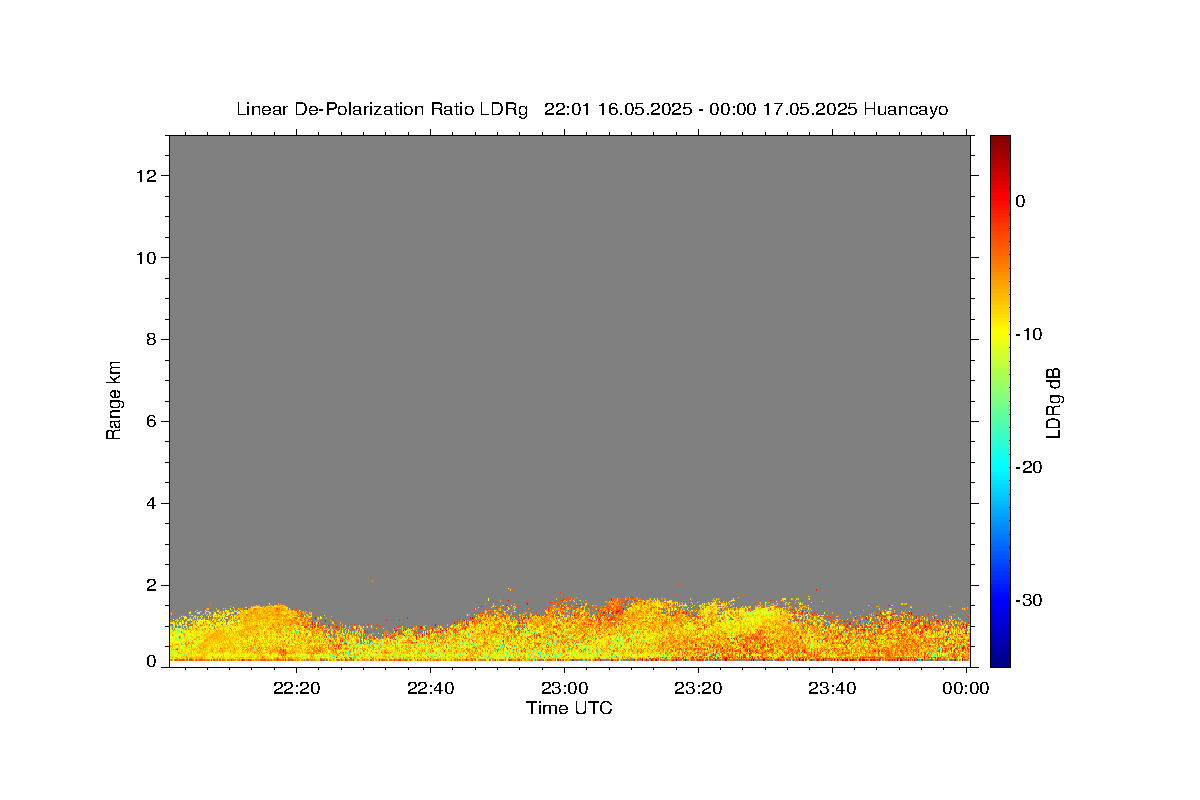Screen dimensions: 1200x800
Task: Click the colorbar 0 dB label
Action: point(1020,201)
